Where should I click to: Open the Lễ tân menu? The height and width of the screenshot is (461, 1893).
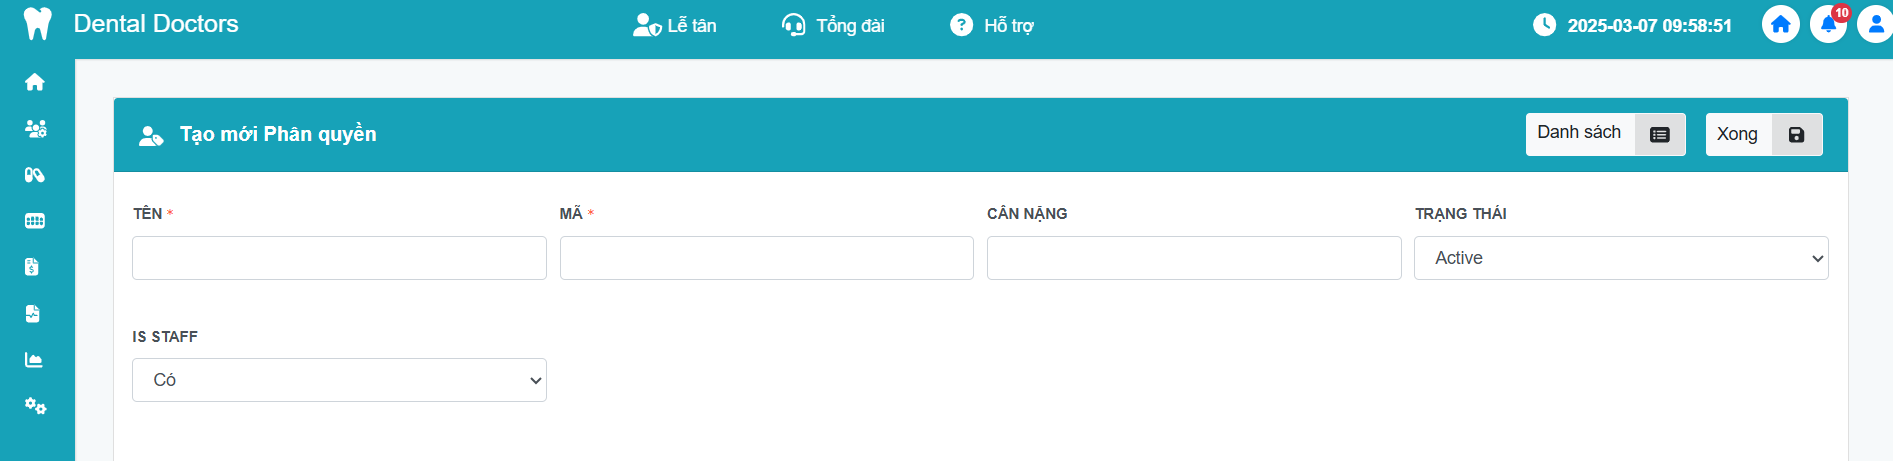click(x=675, y=25)
